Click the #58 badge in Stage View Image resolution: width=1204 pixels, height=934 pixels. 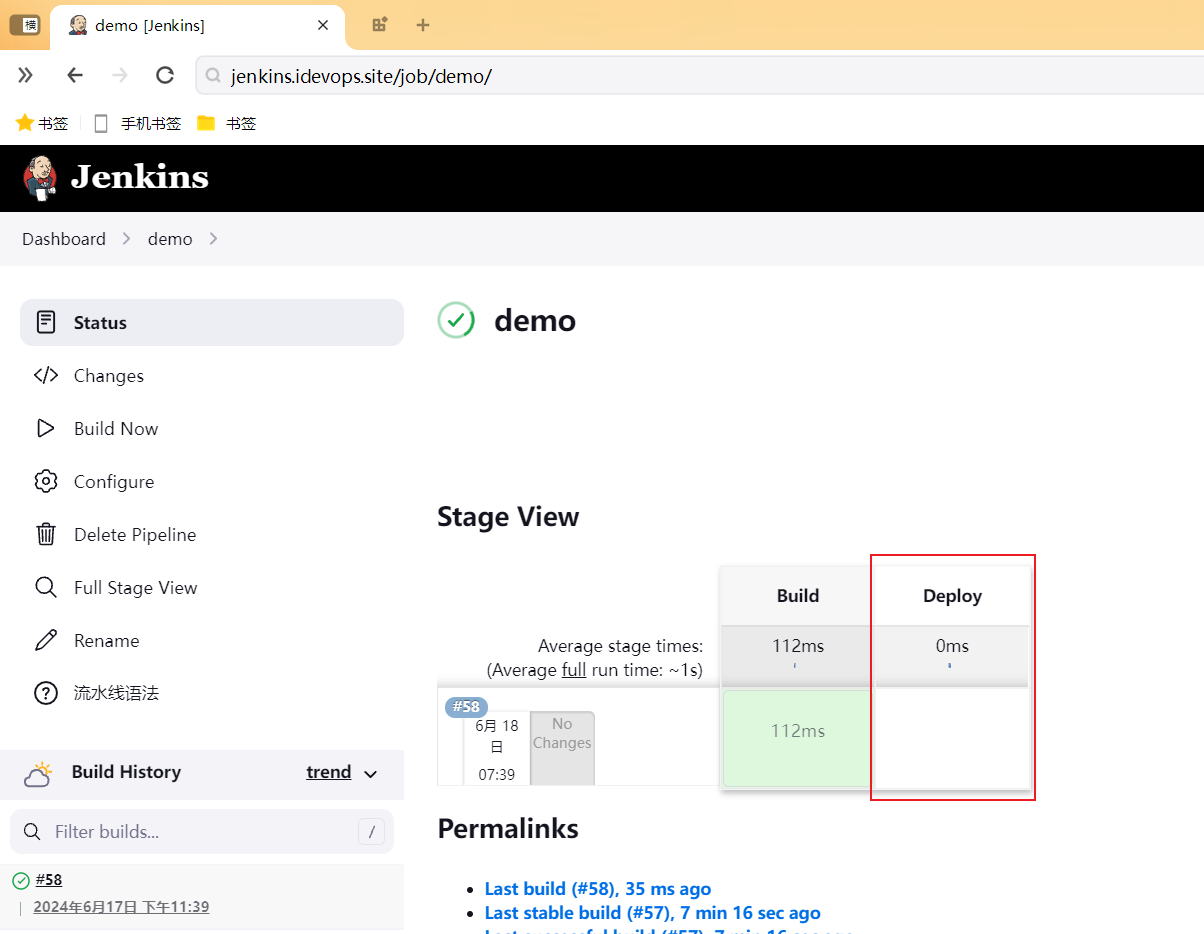tap(467, 707)
